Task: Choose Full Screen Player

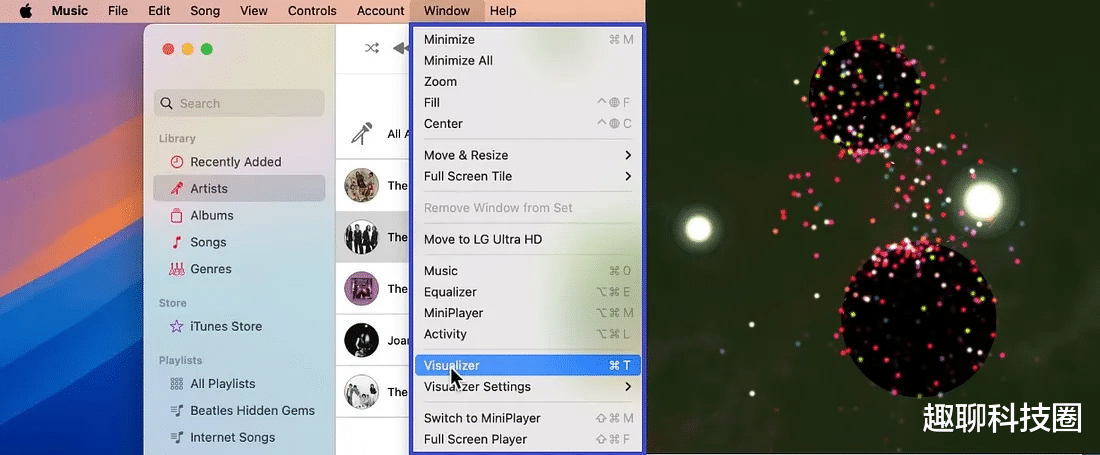Action: (x=528, y=439)
